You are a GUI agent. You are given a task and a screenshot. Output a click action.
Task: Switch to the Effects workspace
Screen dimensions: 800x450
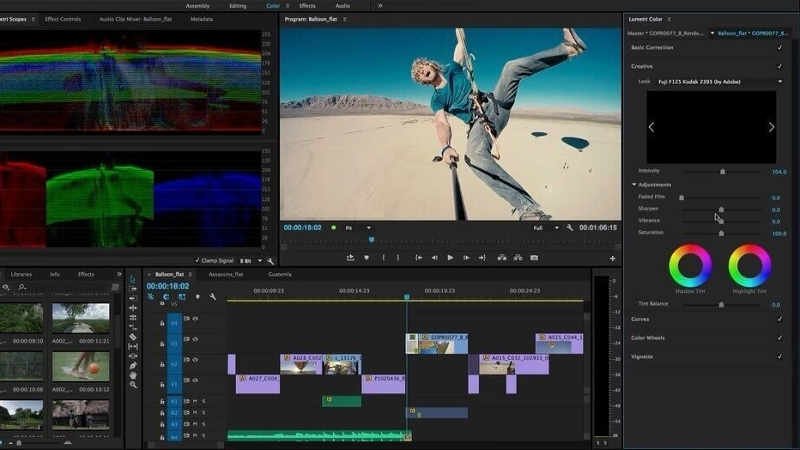307,6
